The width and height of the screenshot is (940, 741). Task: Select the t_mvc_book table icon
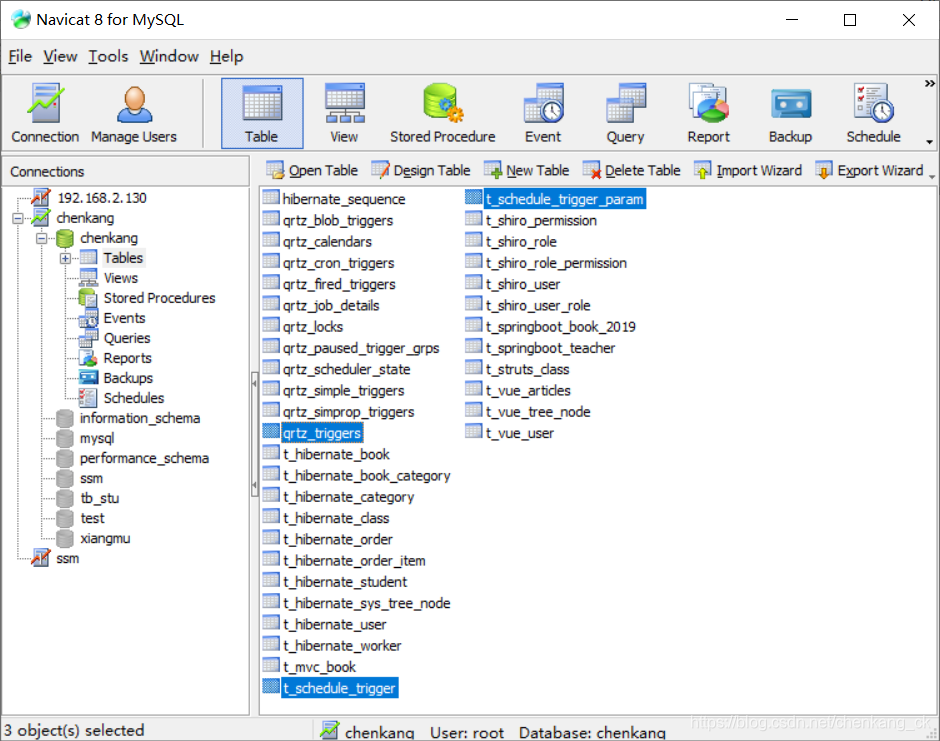click(x=271, y=666)
